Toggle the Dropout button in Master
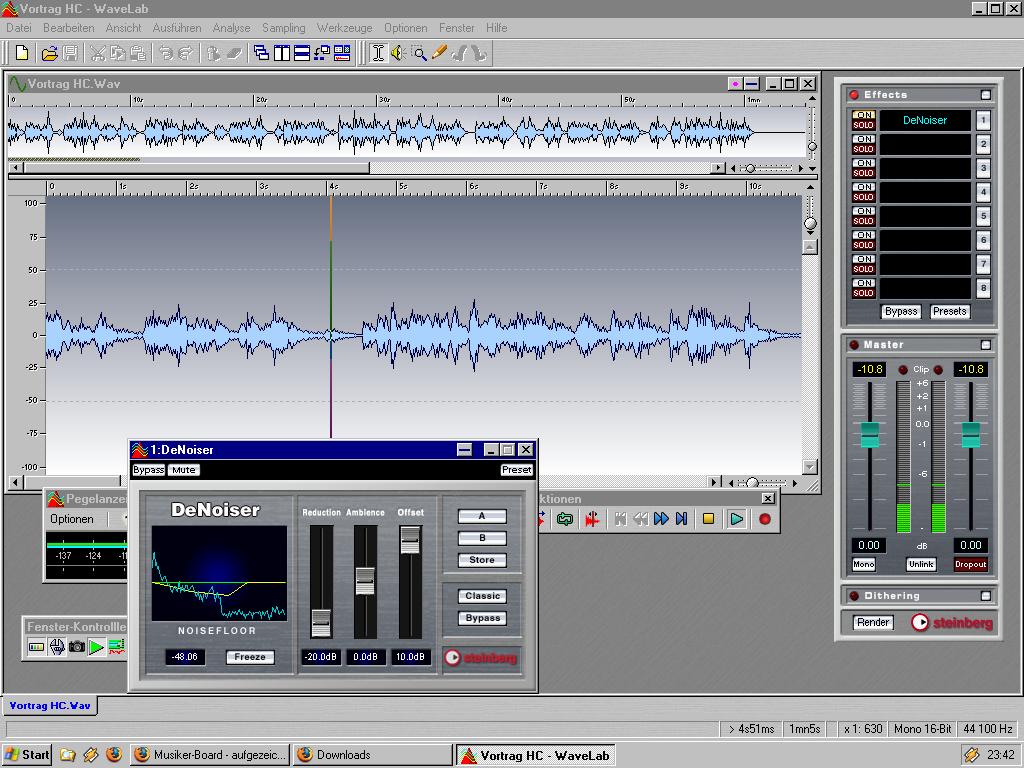 [970, 564]
